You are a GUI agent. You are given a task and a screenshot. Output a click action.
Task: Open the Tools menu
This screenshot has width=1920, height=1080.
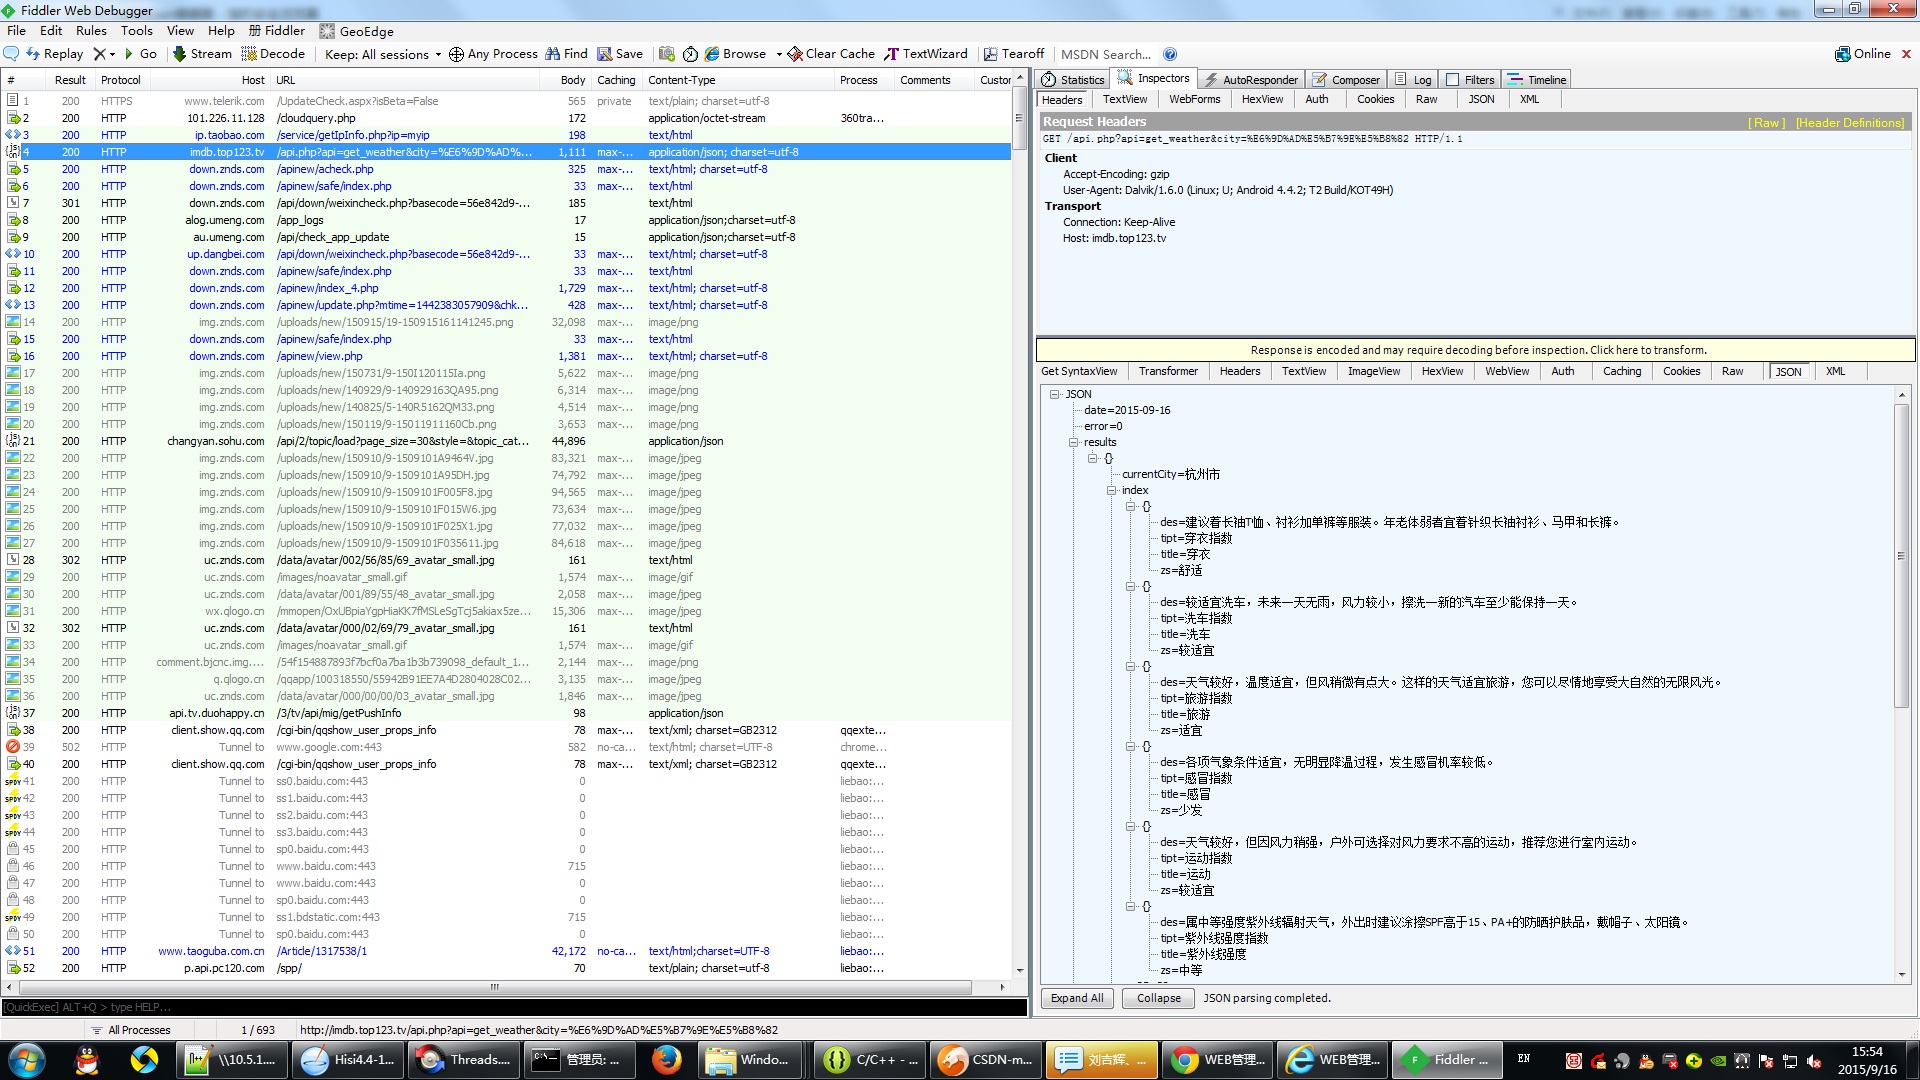137,31
